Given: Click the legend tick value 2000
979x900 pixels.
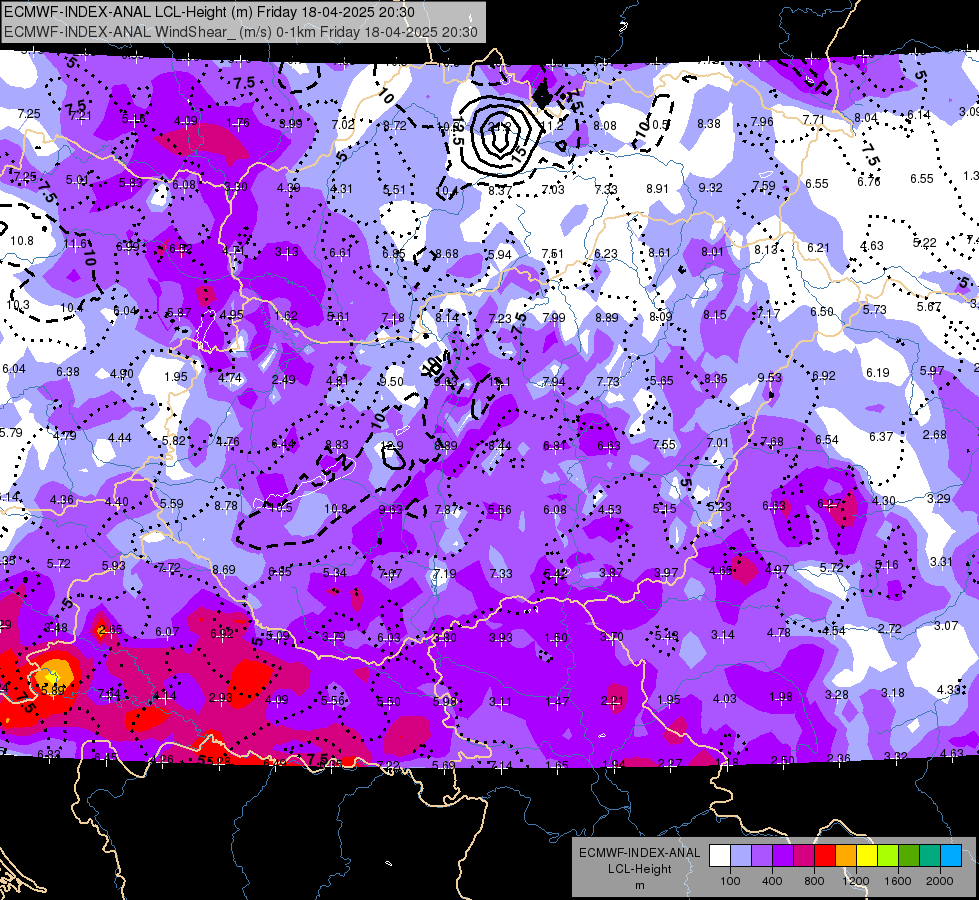Looking at the screenshot, I should point(940,881).
